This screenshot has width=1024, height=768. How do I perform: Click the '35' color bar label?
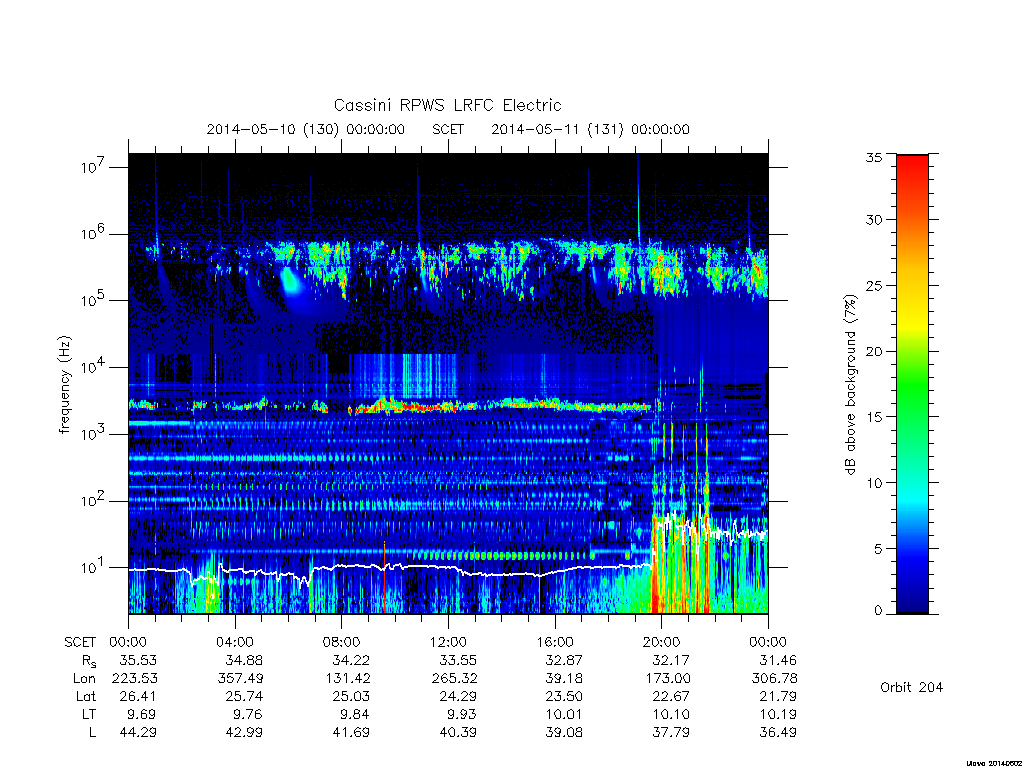874,157
